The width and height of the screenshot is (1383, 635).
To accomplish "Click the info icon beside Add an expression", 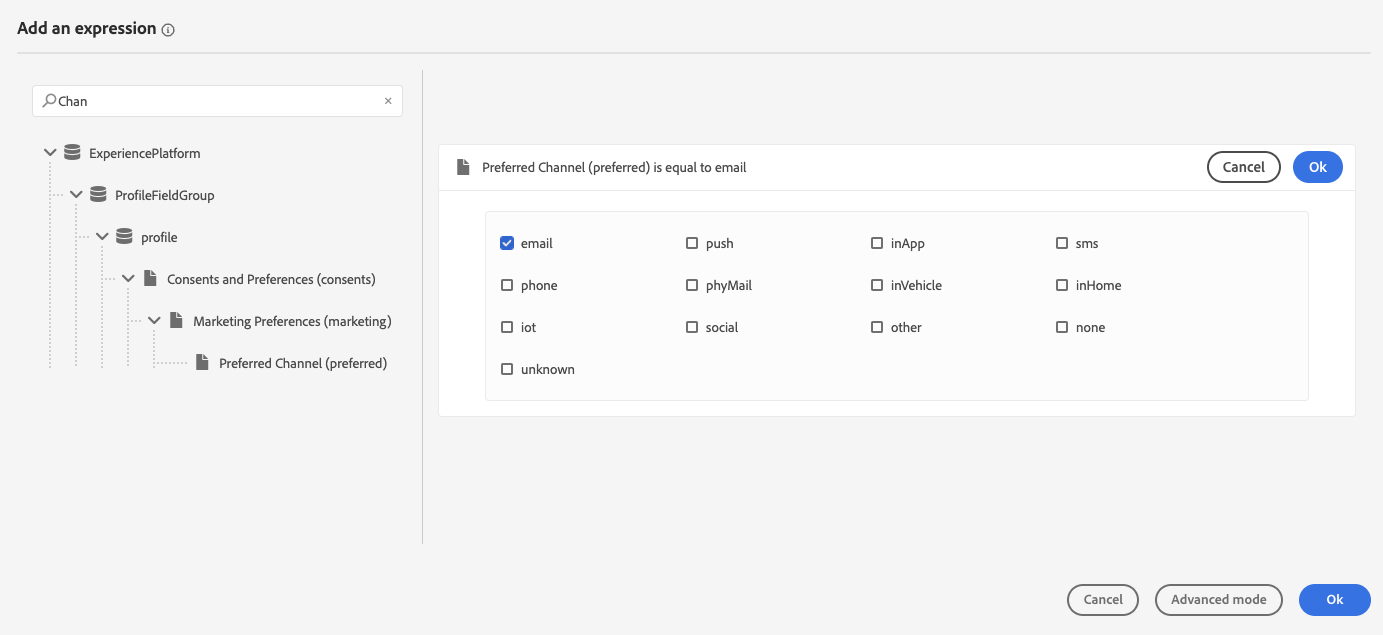I will (168, 30).
